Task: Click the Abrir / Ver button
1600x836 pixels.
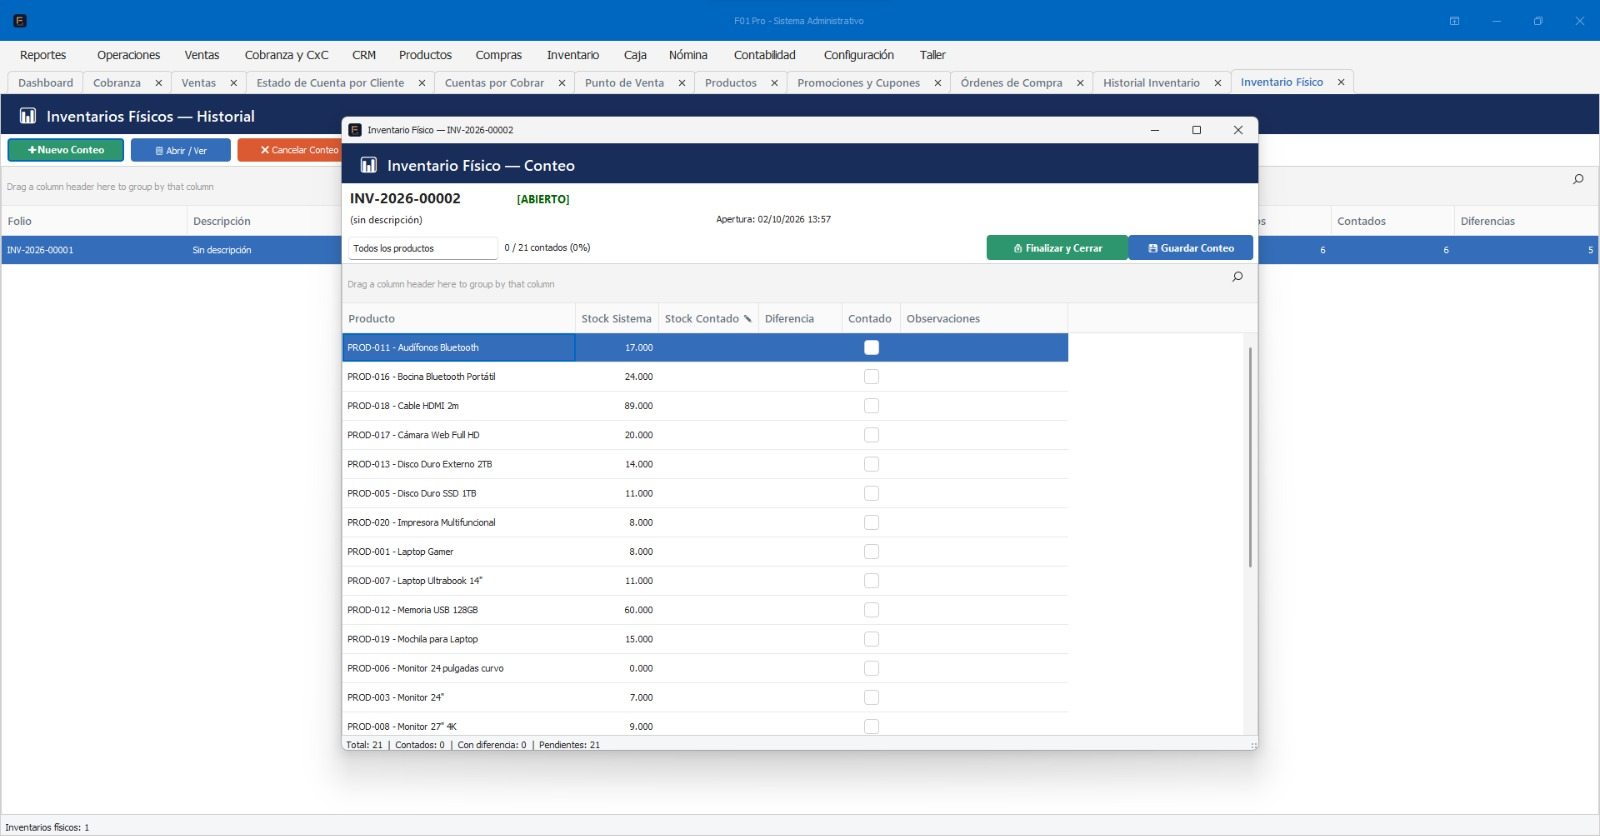Action: [181, 150]
